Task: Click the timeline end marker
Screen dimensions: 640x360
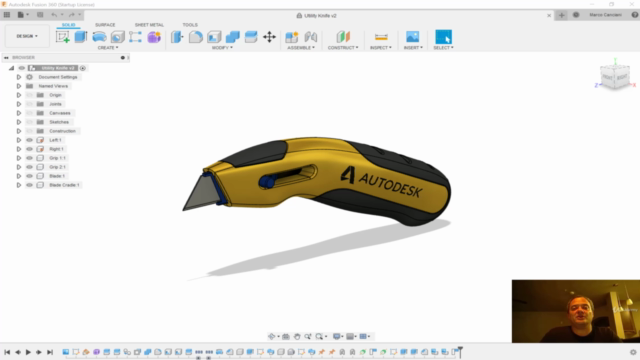Action: (460, 351)
